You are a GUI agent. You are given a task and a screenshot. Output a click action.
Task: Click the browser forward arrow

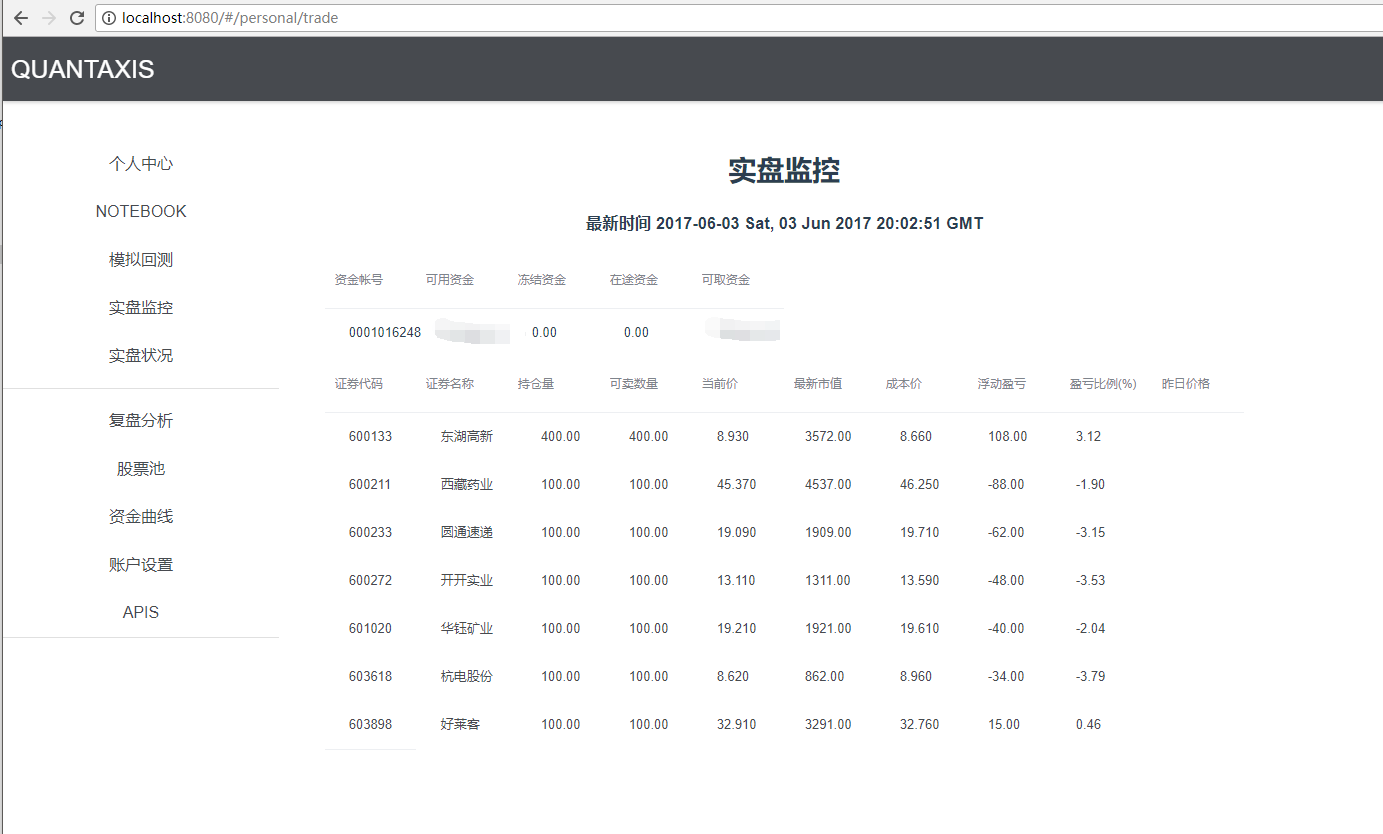tap(48, 17)
